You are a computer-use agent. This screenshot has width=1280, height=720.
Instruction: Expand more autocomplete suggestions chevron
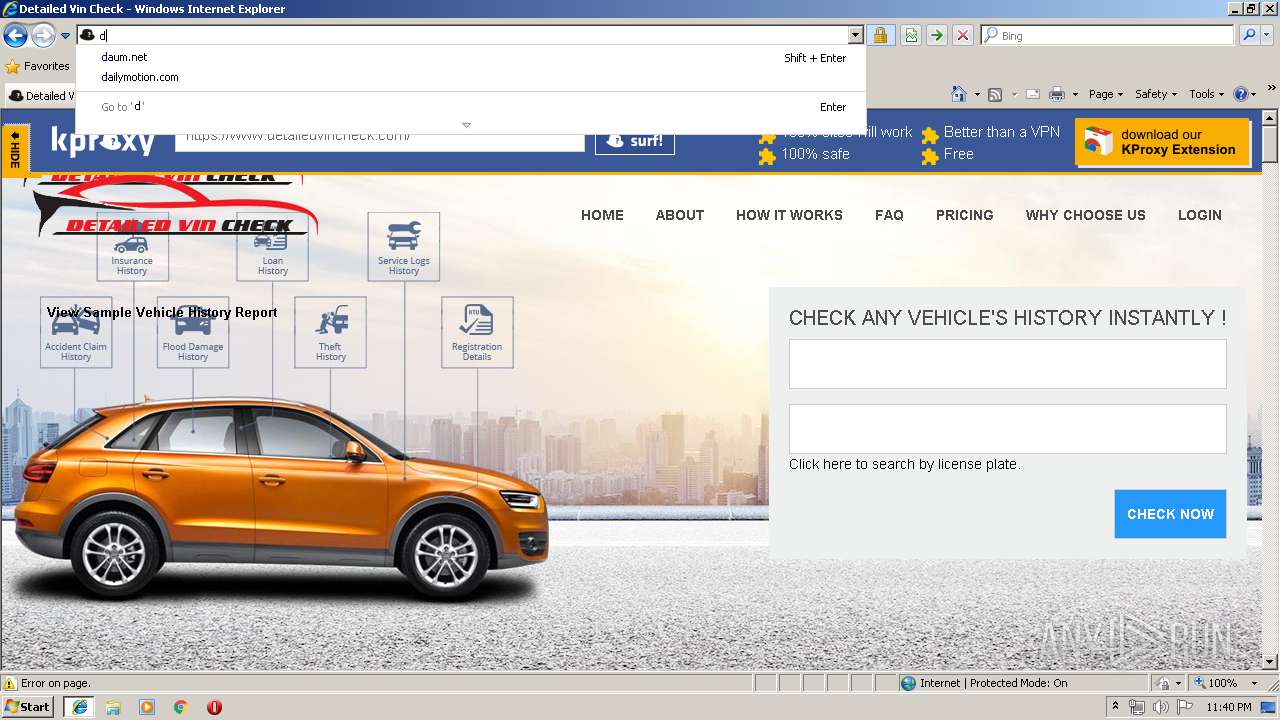(466, 125)
